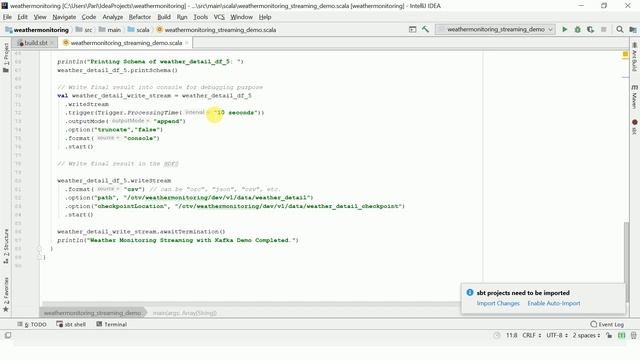Viewport: 640px width, 360px height.
Task: Click the editor horizontal scrollbar
Action: (x=251, y=304)
